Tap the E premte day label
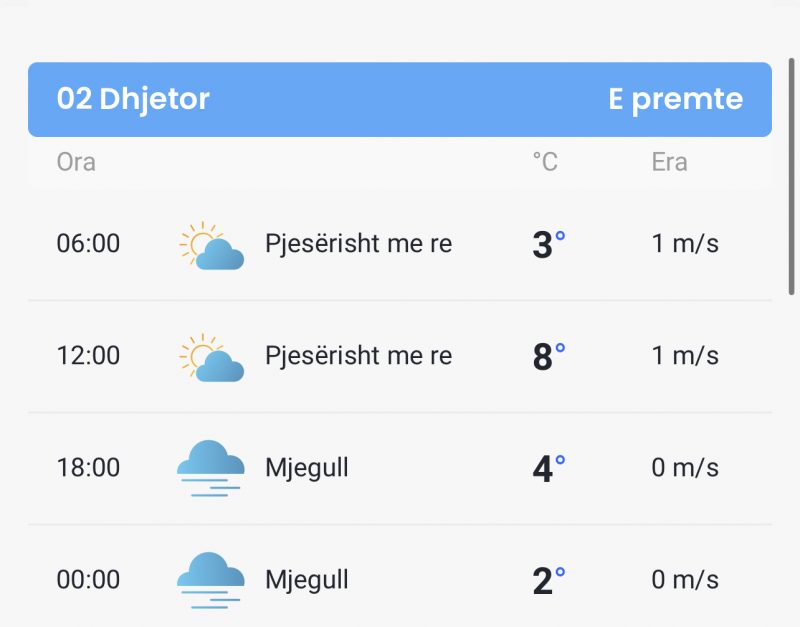800x627 pixels. [676, 98]
